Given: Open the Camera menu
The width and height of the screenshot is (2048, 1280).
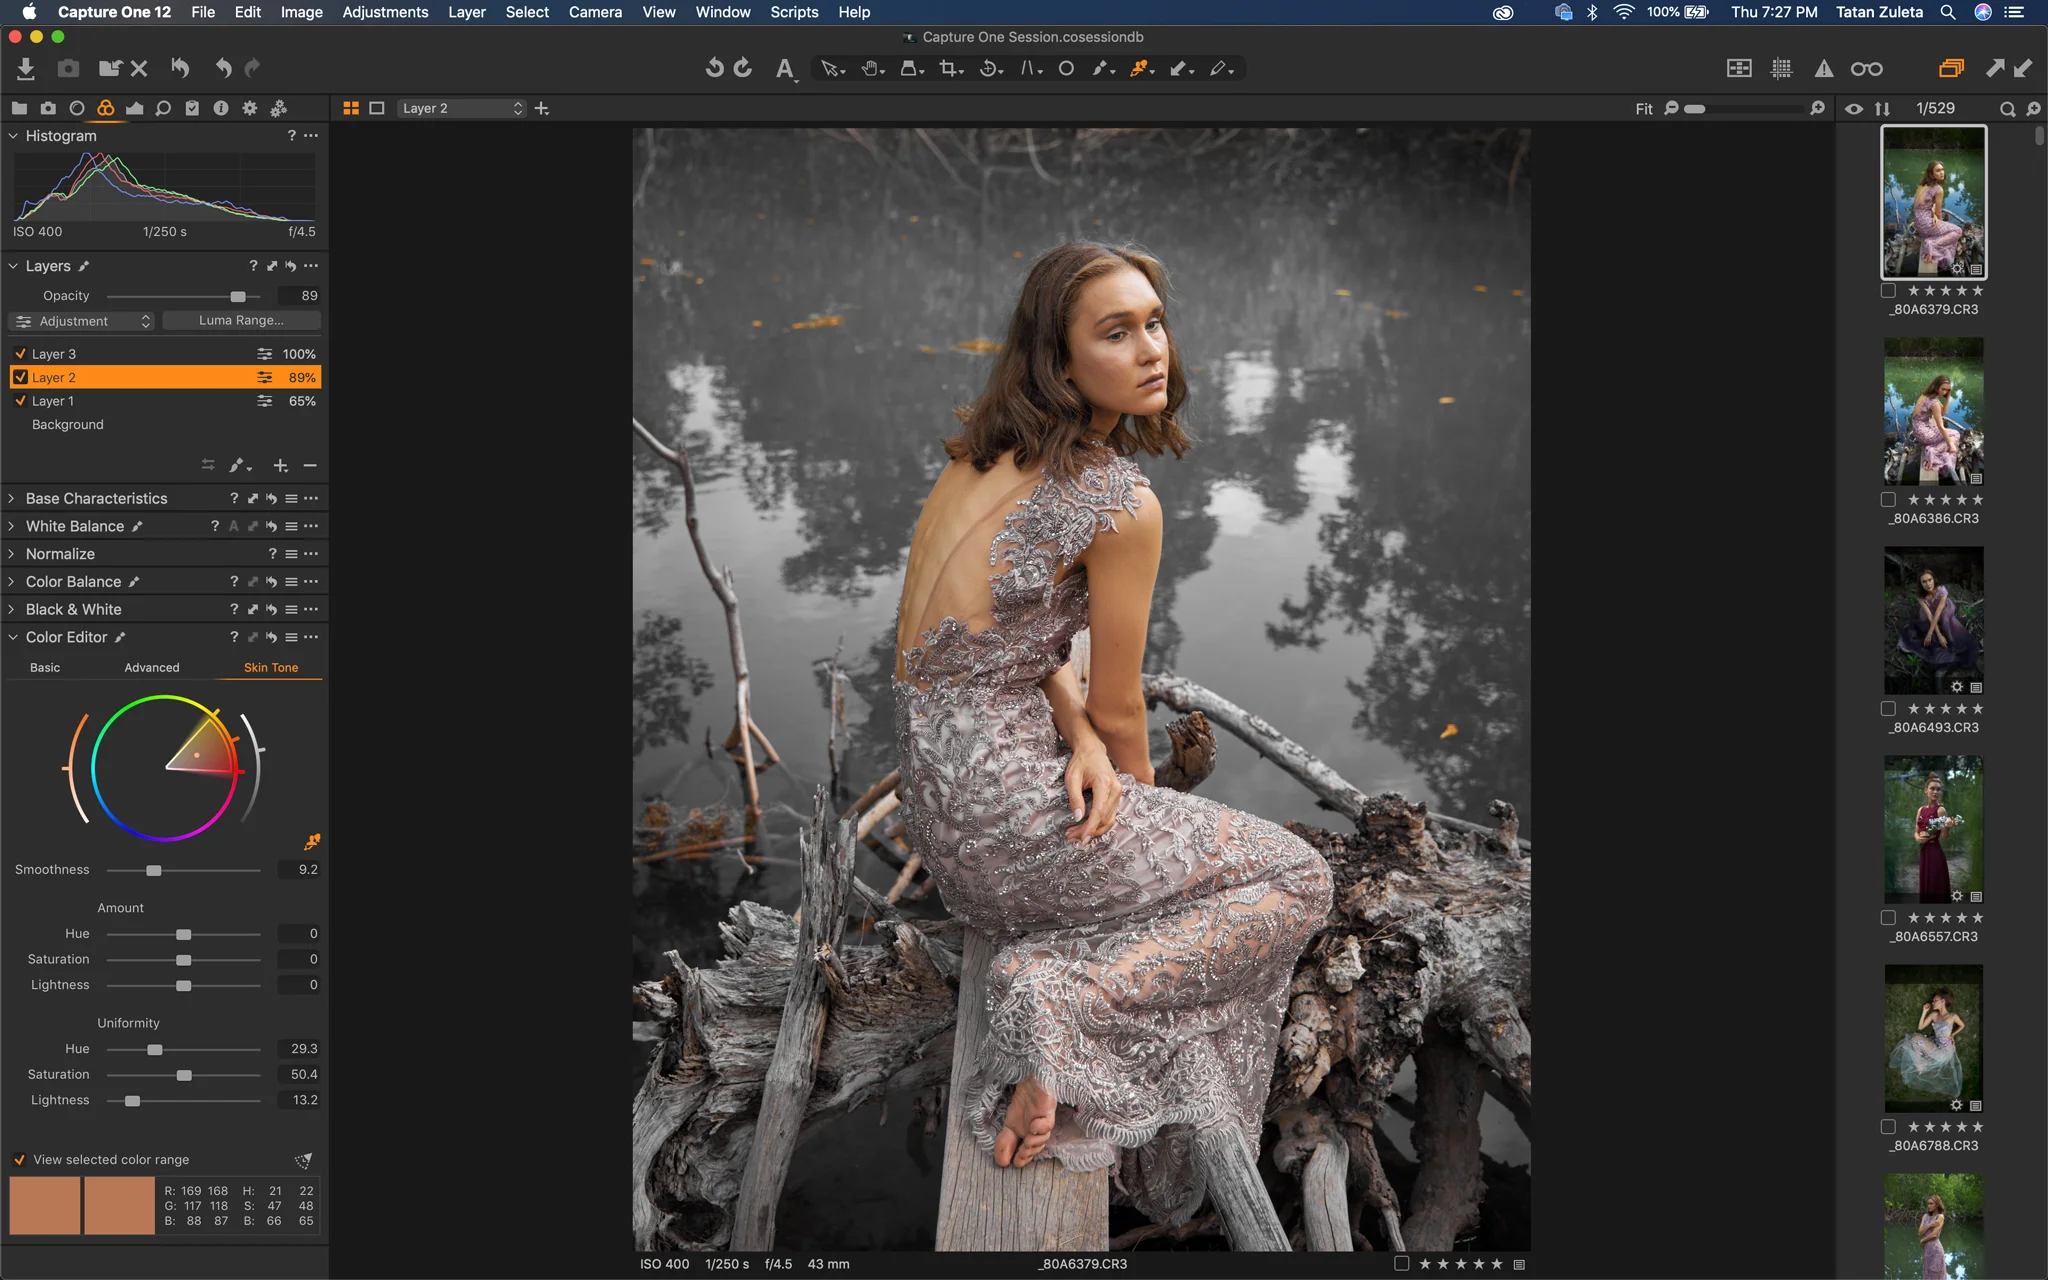Looking at the screenshot, I should (595, 12).
